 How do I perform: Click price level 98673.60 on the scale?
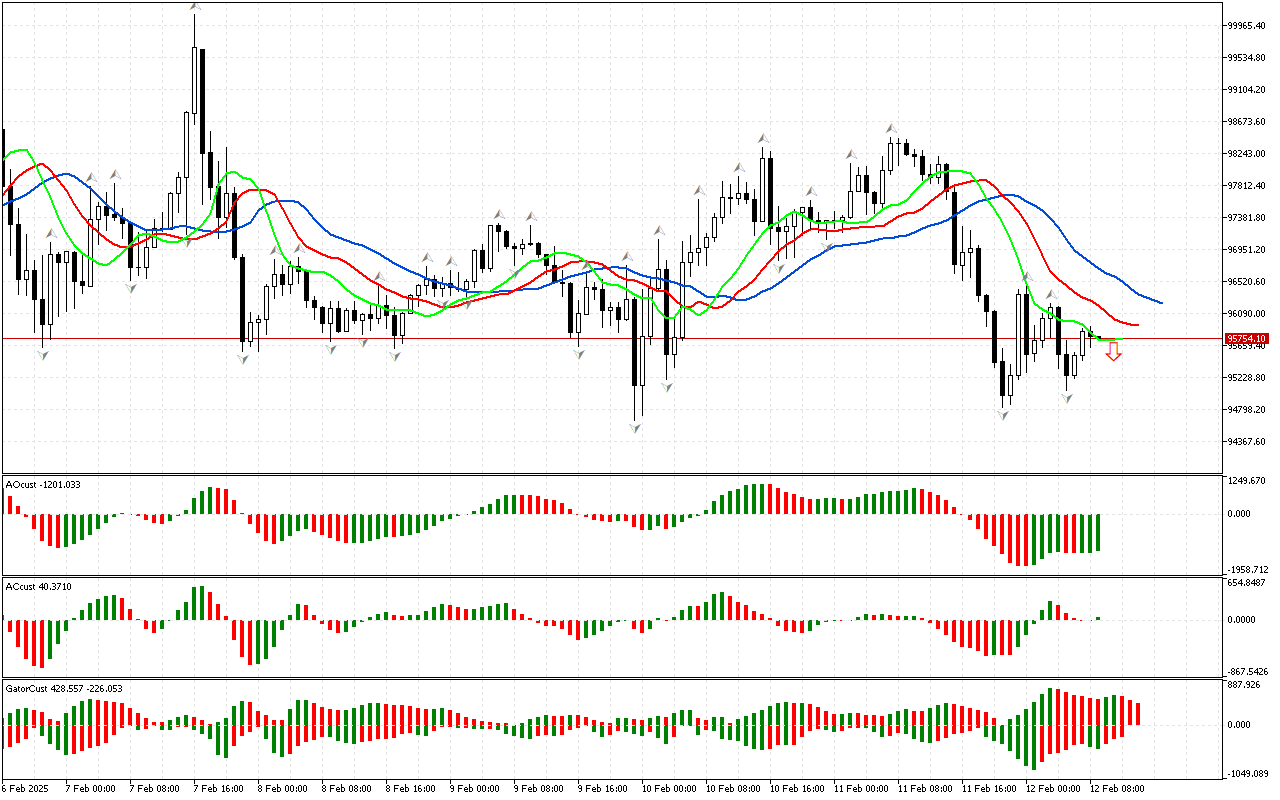[x=1248, y=122]
